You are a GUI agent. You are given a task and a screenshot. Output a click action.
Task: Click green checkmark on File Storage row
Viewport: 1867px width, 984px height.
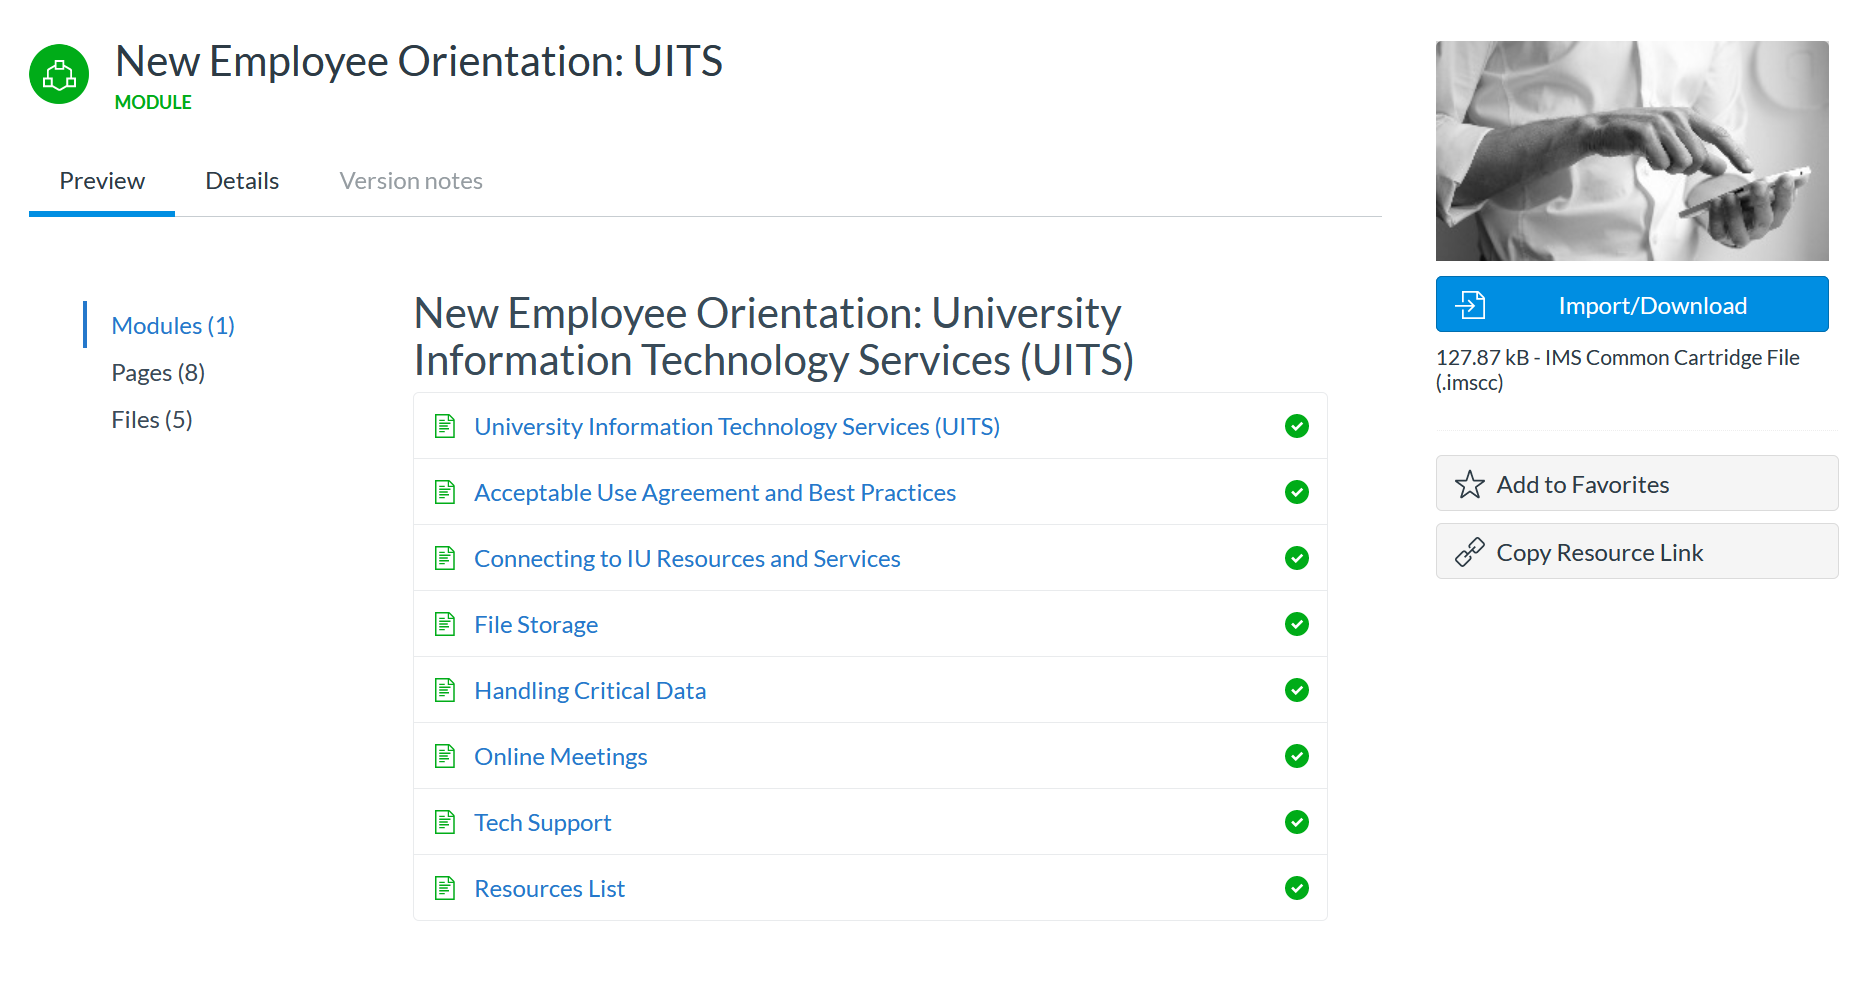(1297, 624)
